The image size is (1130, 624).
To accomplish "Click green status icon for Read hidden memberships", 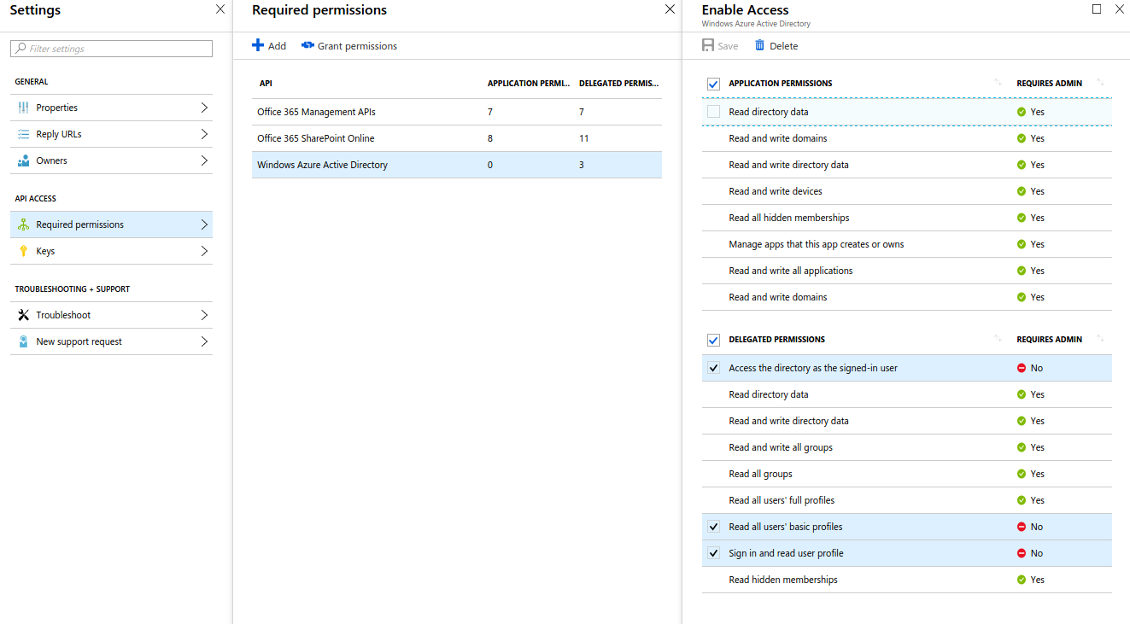I will point(1021,580).
